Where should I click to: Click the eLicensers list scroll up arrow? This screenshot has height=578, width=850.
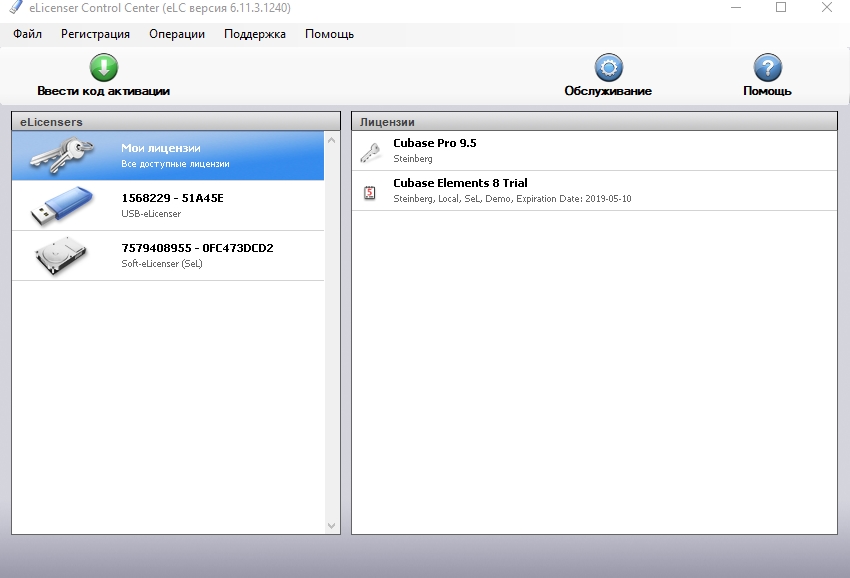(332, 140)
